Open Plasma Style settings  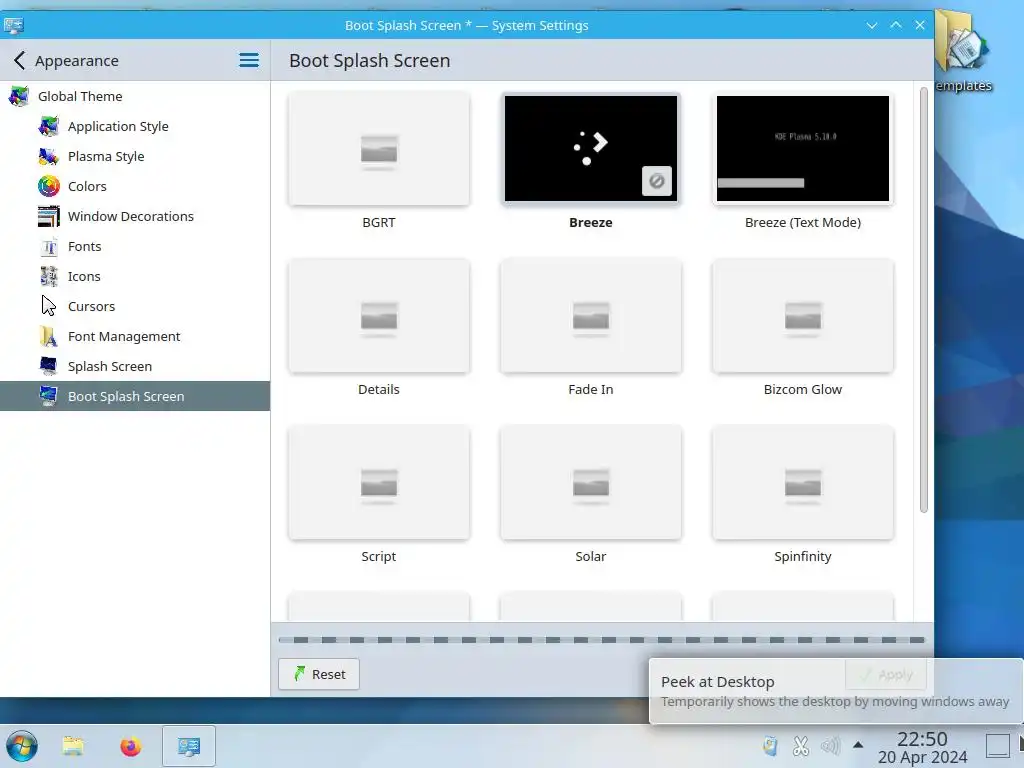tap(135, 156)
